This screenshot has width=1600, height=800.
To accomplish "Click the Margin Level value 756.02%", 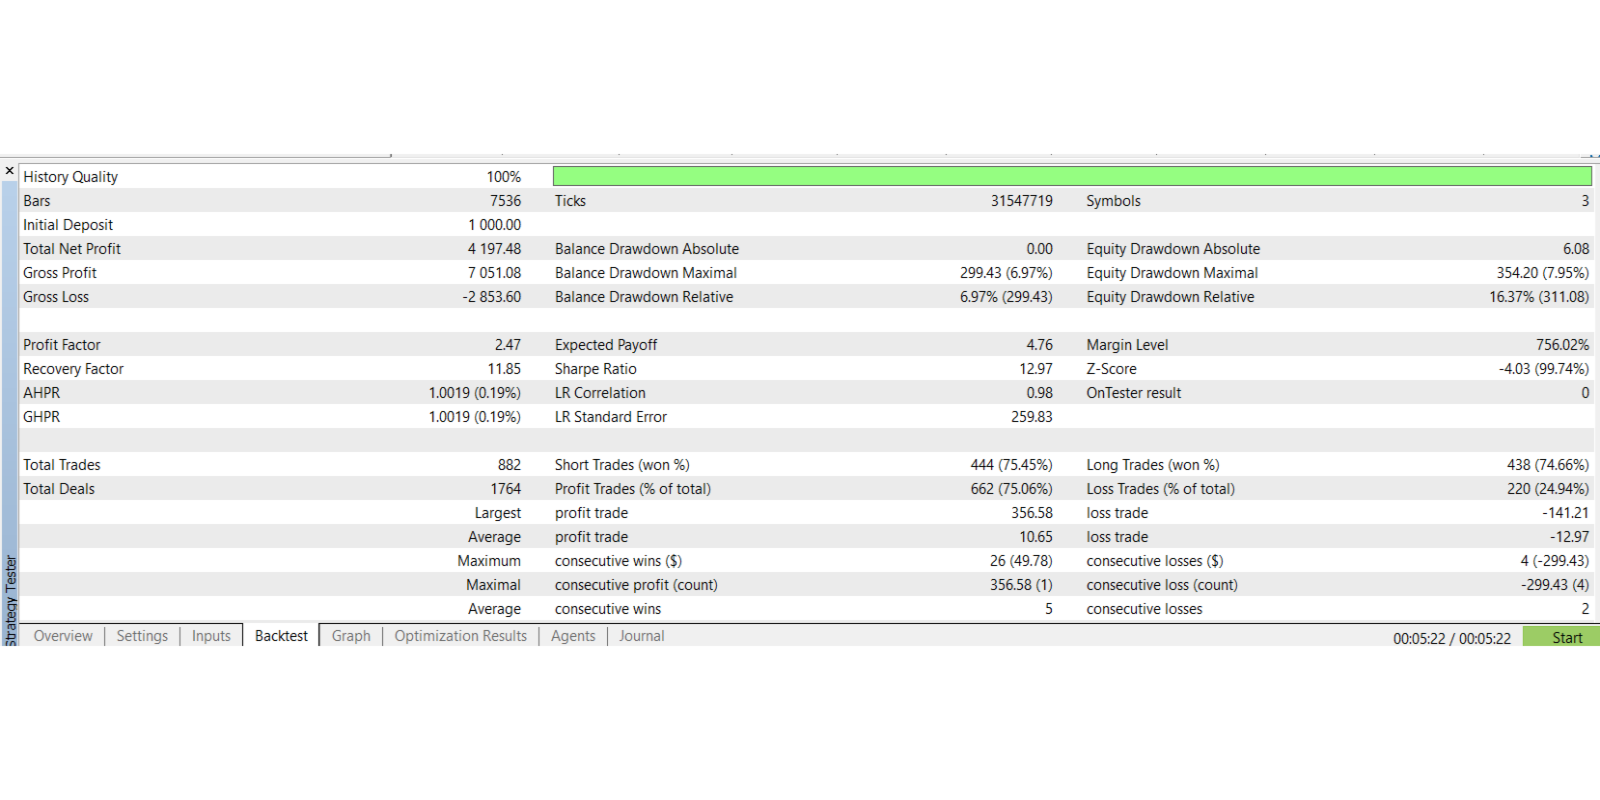I will 1563,345.
